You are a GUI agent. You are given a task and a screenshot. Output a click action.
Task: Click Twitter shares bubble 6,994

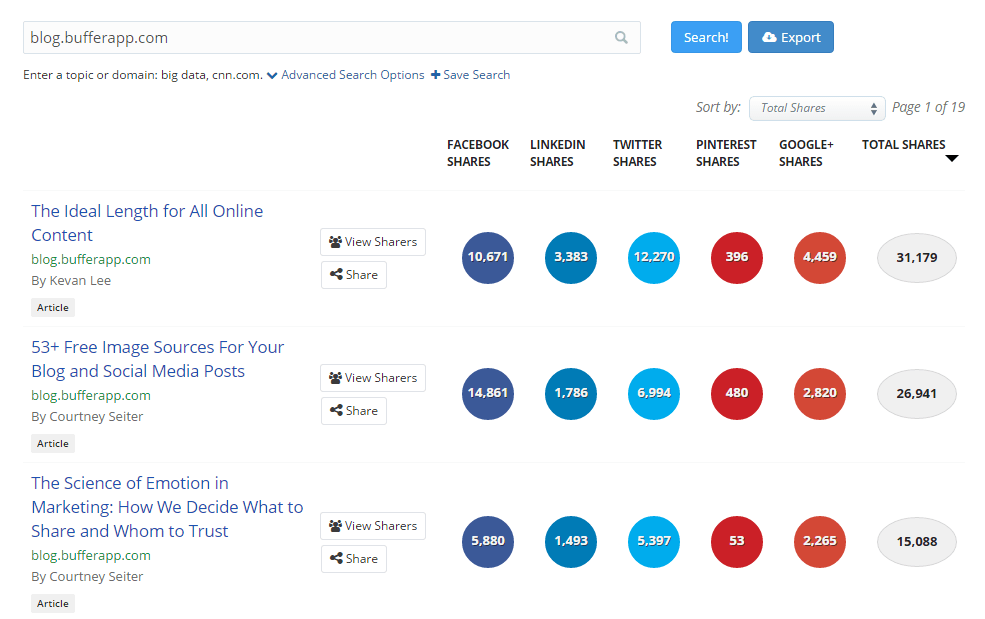point(654,393)
